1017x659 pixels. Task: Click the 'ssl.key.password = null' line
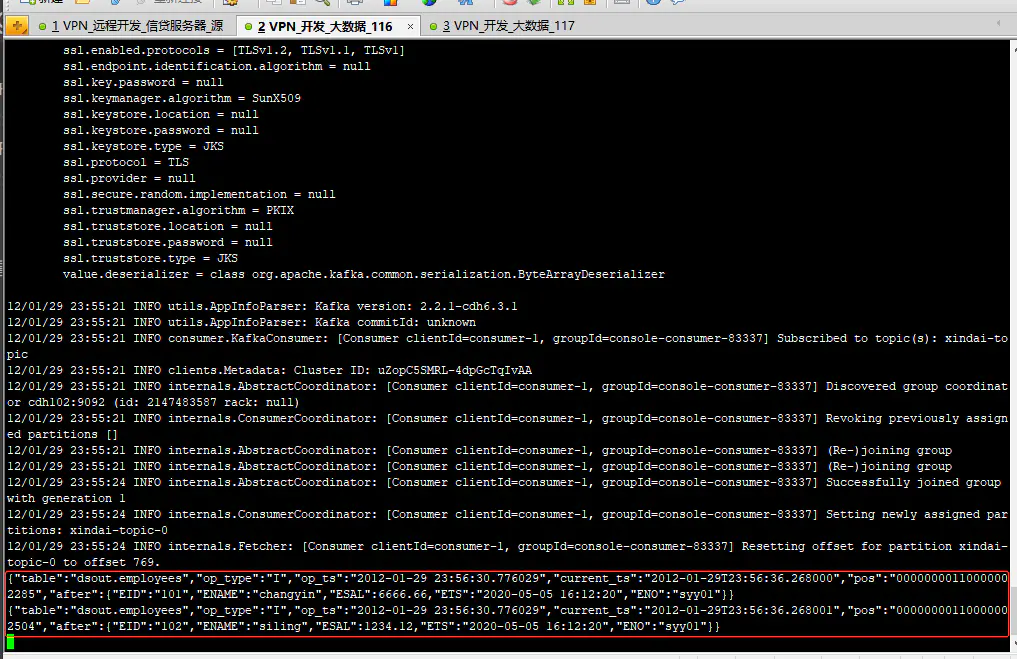tap(143, 82)
